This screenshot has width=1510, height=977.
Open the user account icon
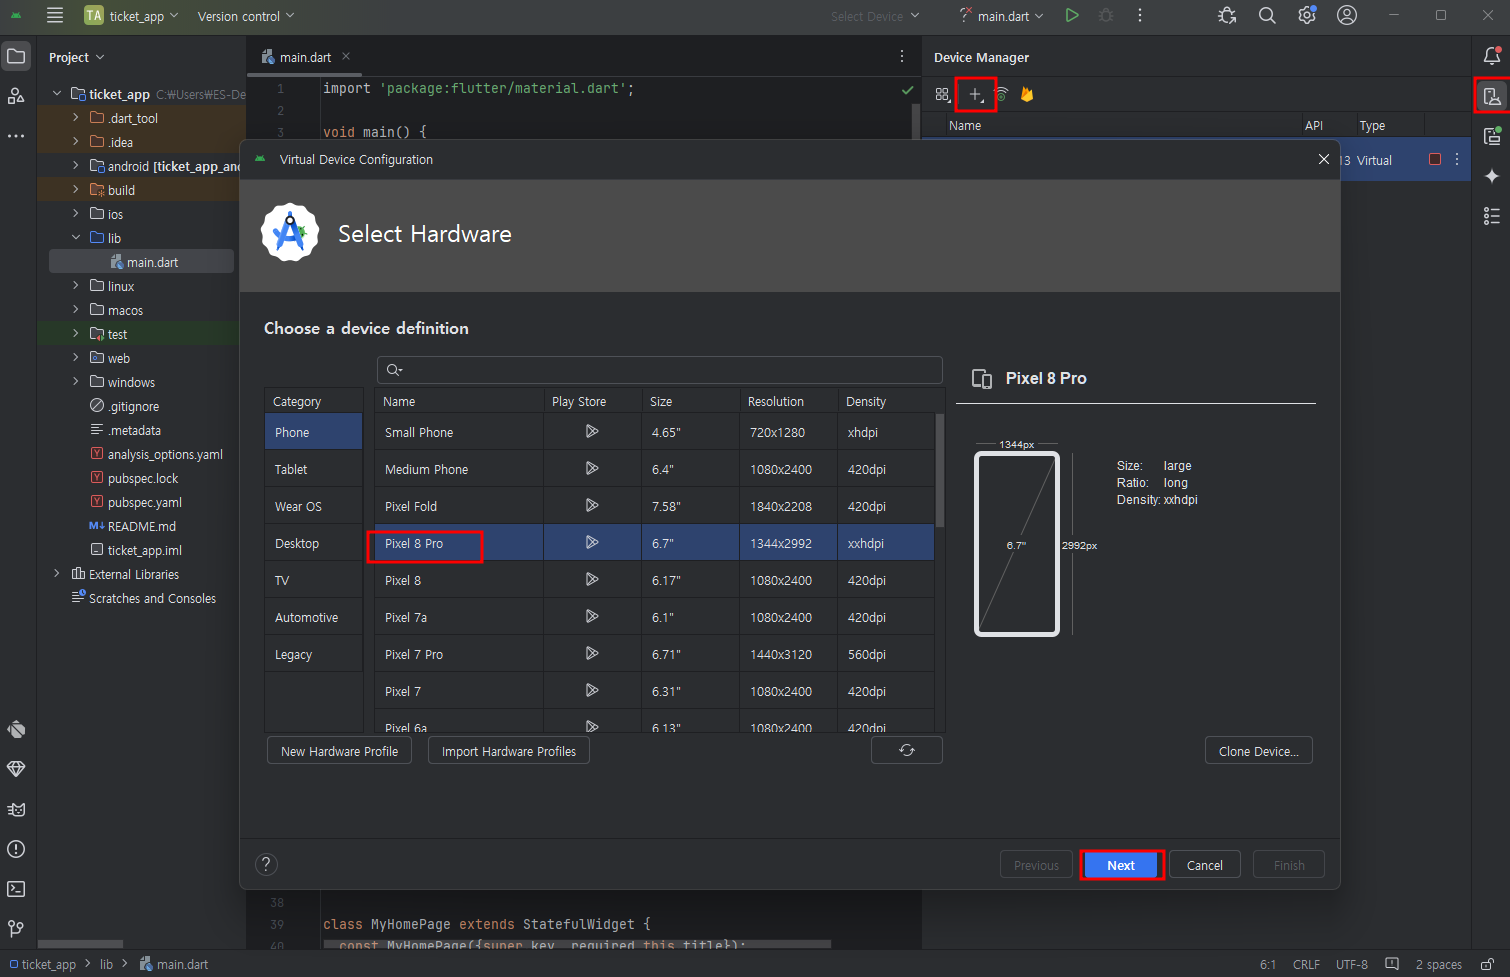click(1347, 16)
